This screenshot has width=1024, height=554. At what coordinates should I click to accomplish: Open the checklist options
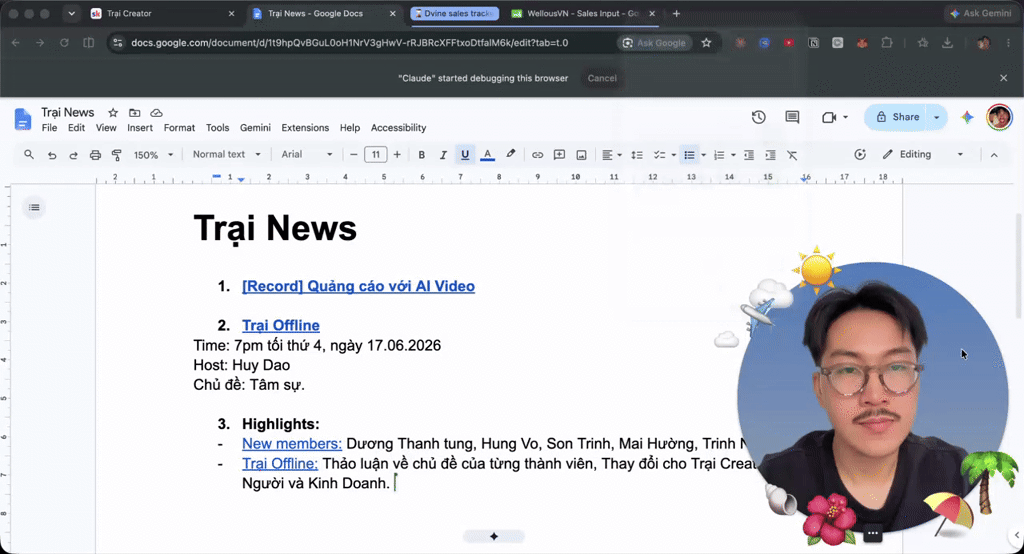[x=664, y=155]
